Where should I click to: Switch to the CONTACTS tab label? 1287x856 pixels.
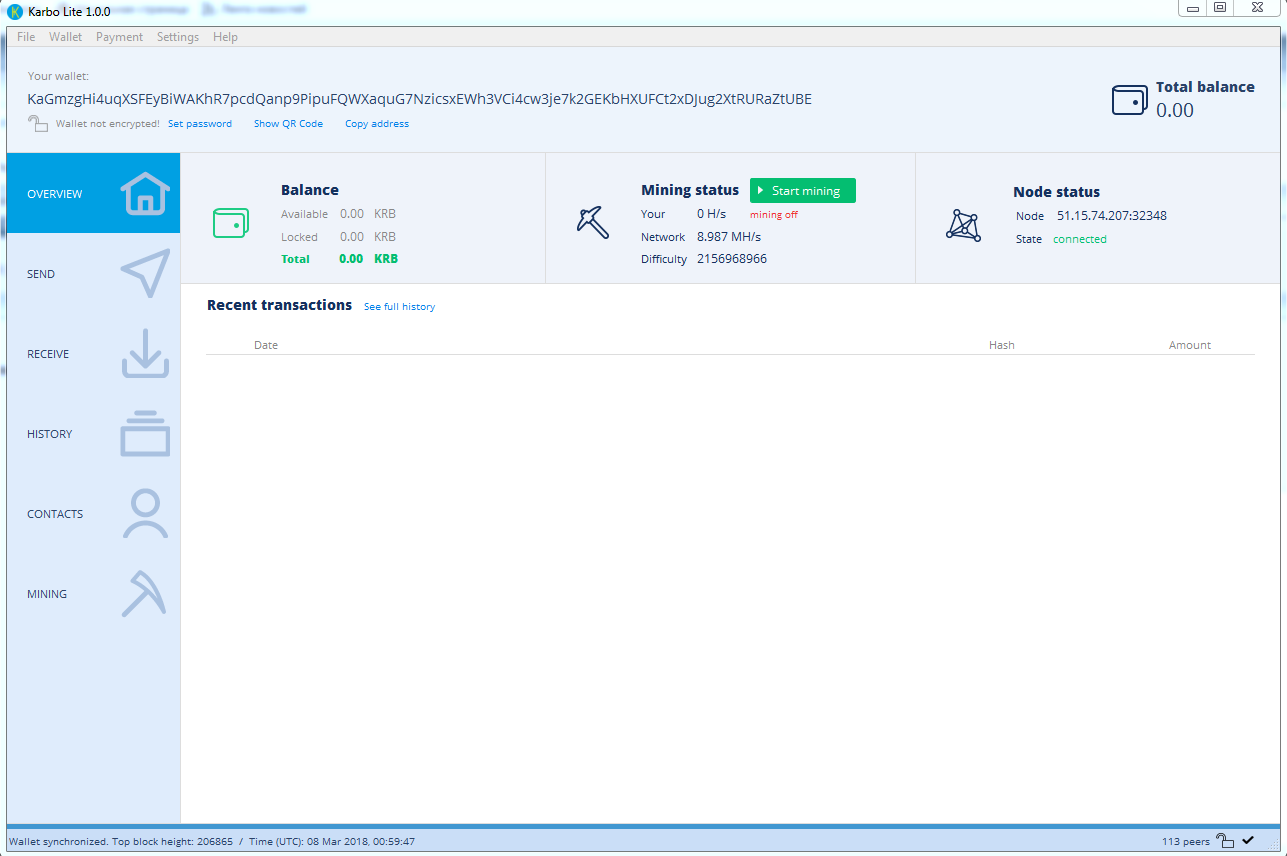55,514
